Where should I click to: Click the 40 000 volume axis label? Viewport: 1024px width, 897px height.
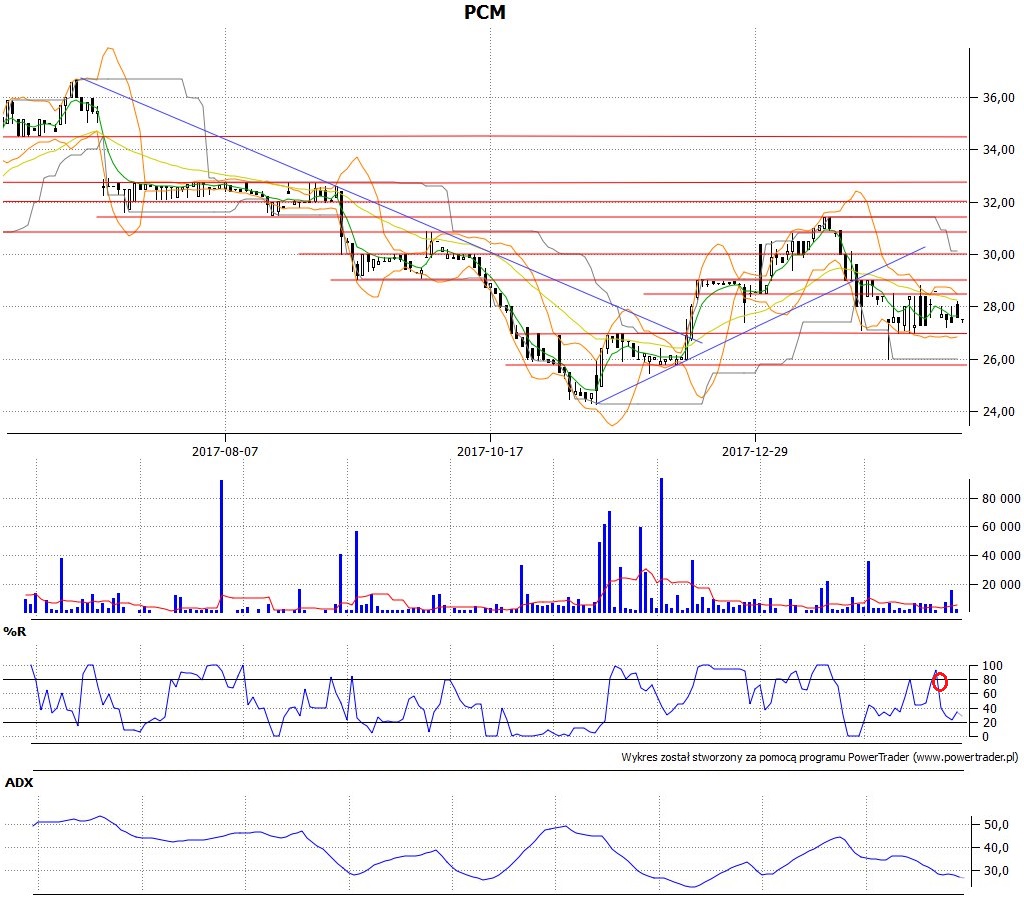click(x=1001, y=555)
